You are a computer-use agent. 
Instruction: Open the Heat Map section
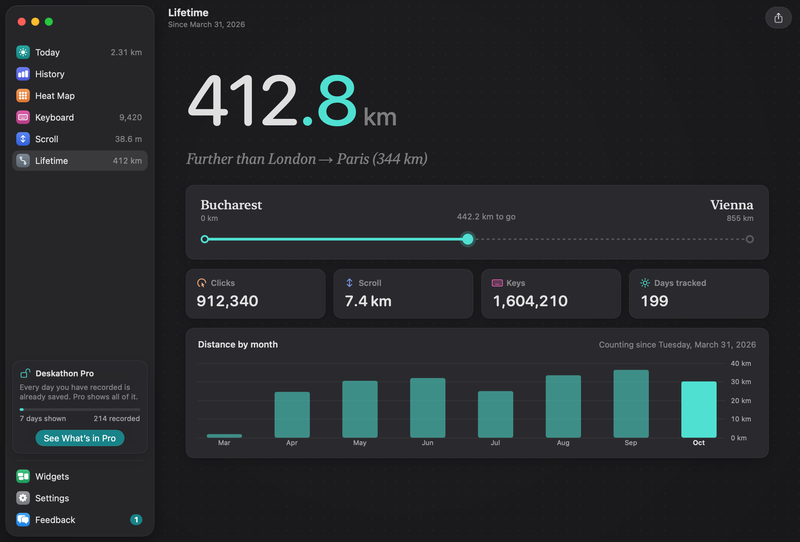click(80, 95)
